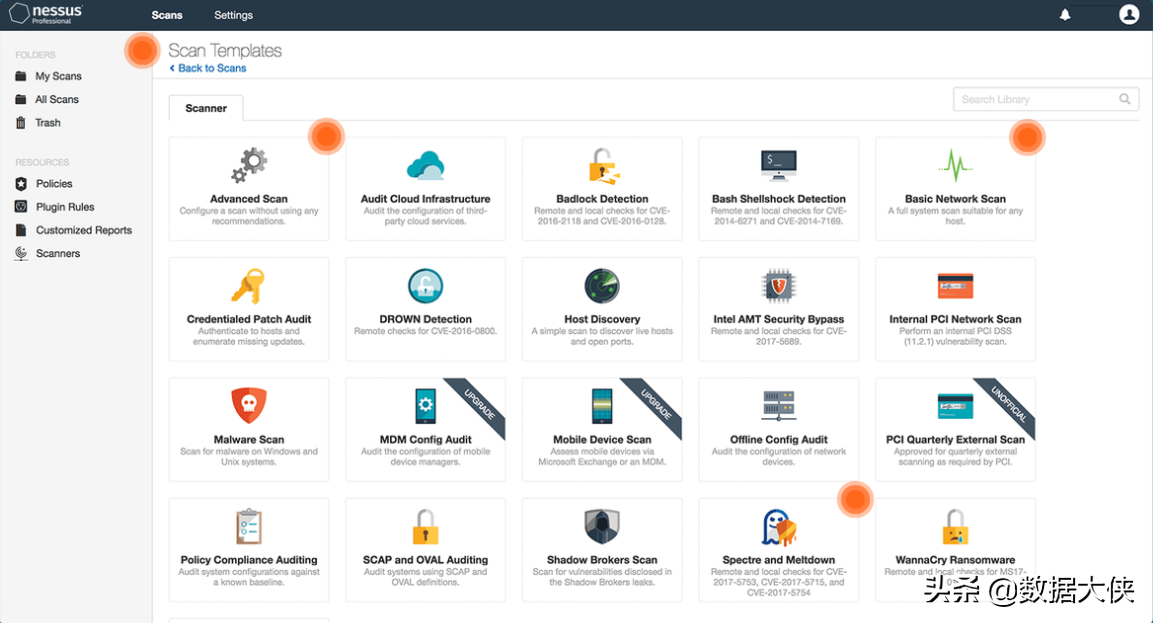
Task: Click the Audit Cloud Infrastructure title text
Action: [426, 199]
